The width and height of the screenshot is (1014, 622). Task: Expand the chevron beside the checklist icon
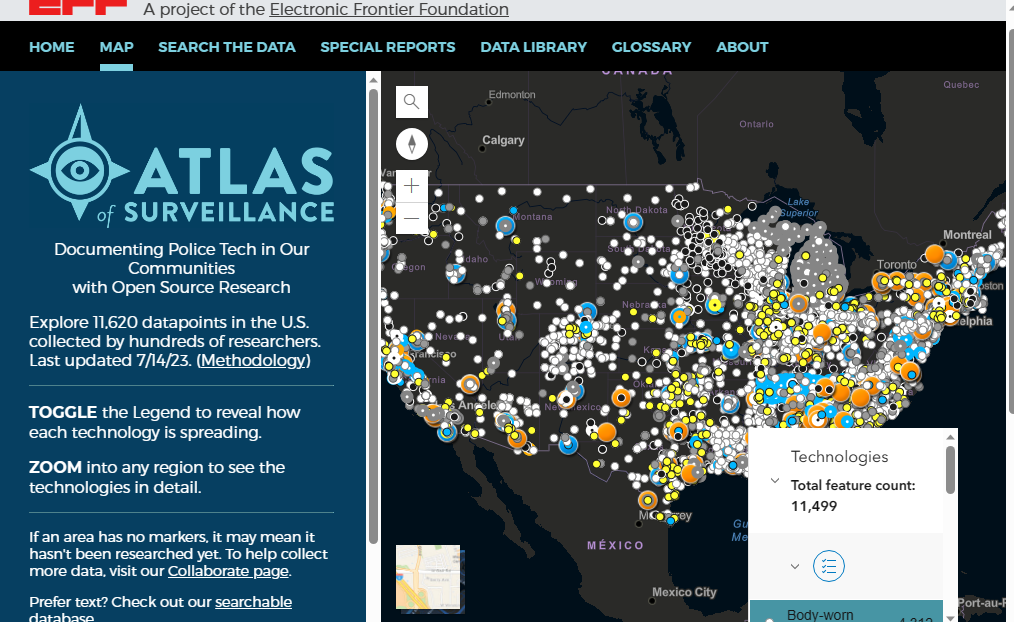[x=795, y=566]
